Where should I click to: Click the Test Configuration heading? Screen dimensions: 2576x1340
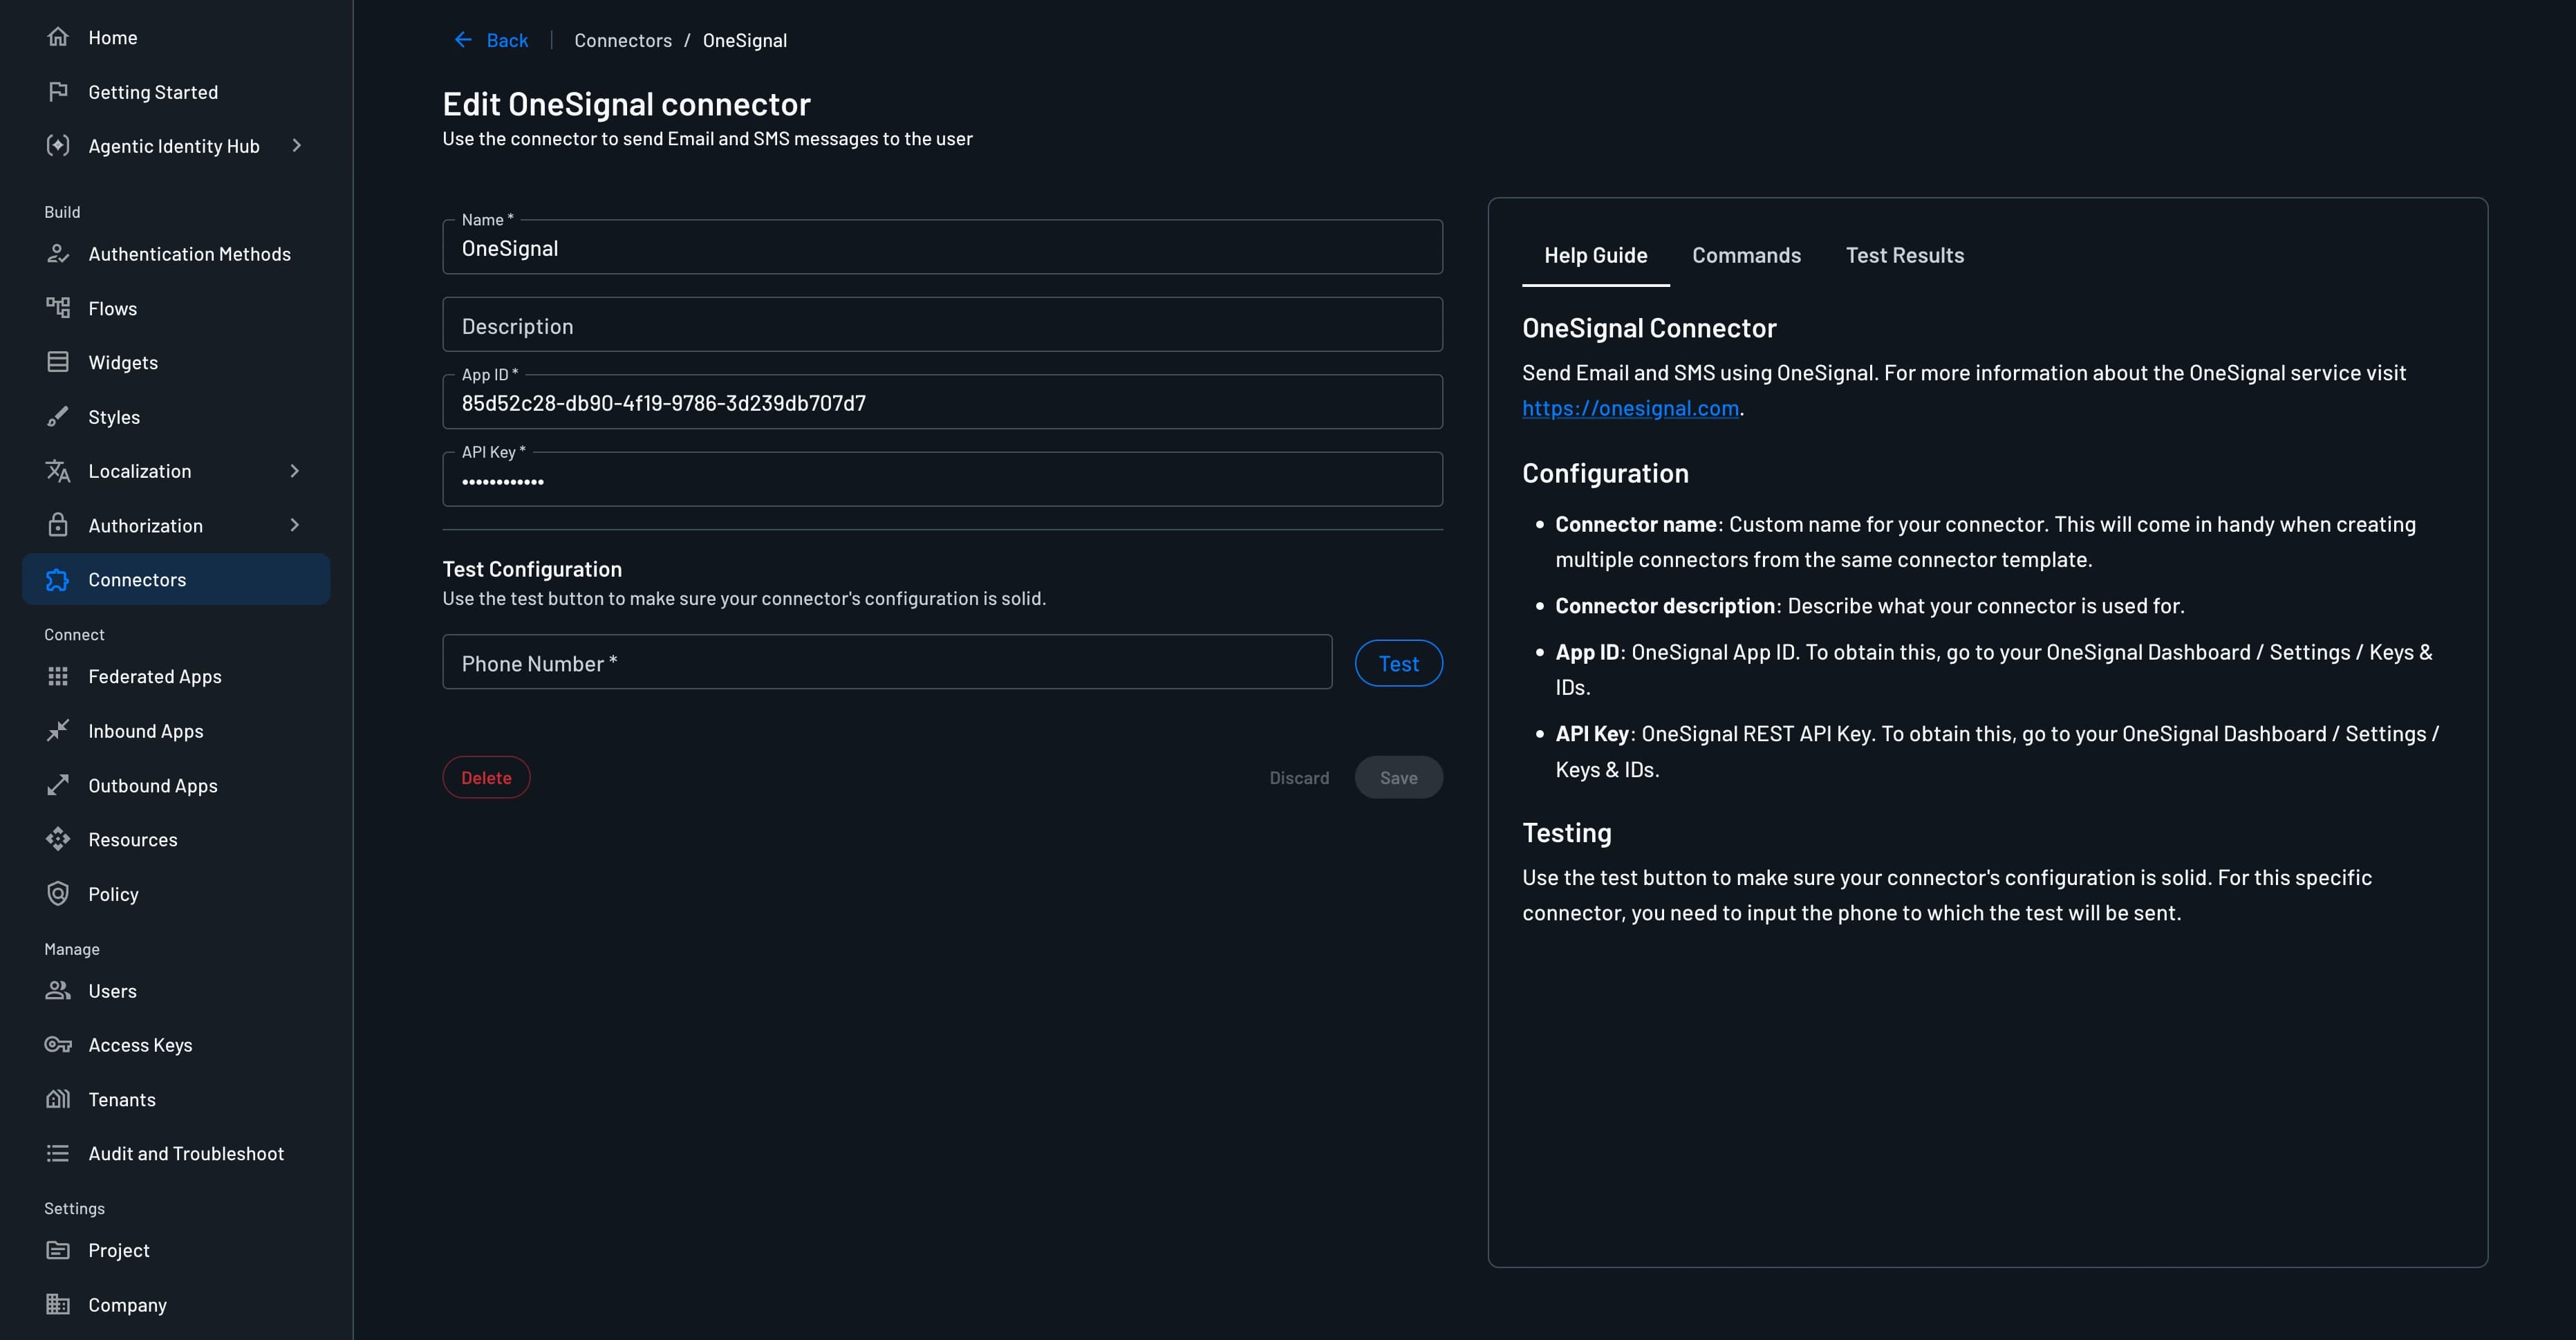point(532,569)
